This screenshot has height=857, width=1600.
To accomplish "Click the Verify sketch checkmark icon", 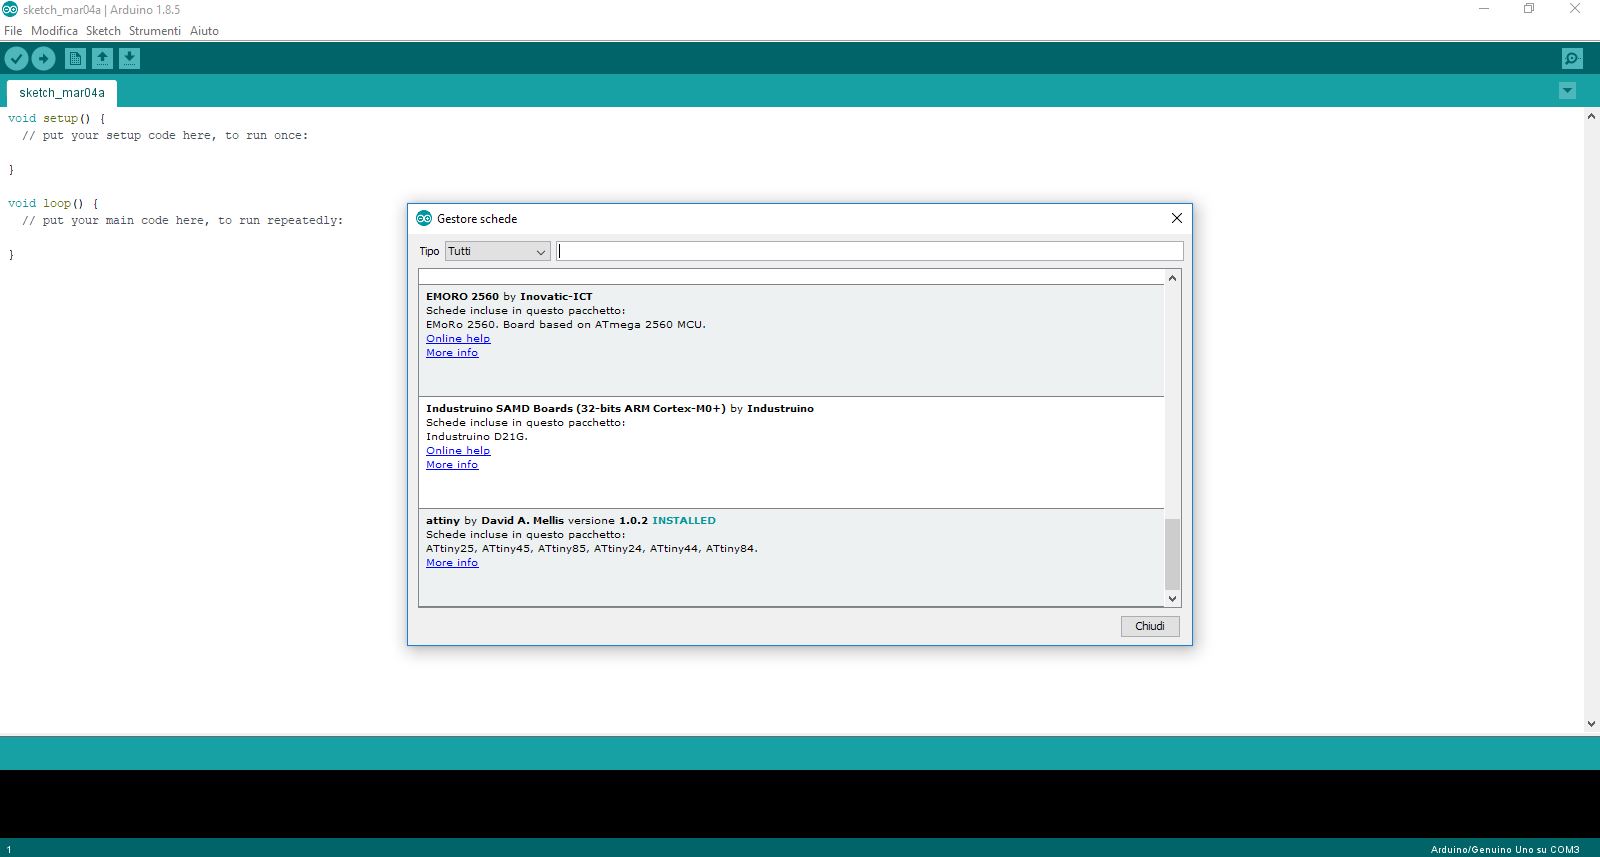I will (16, 59).
